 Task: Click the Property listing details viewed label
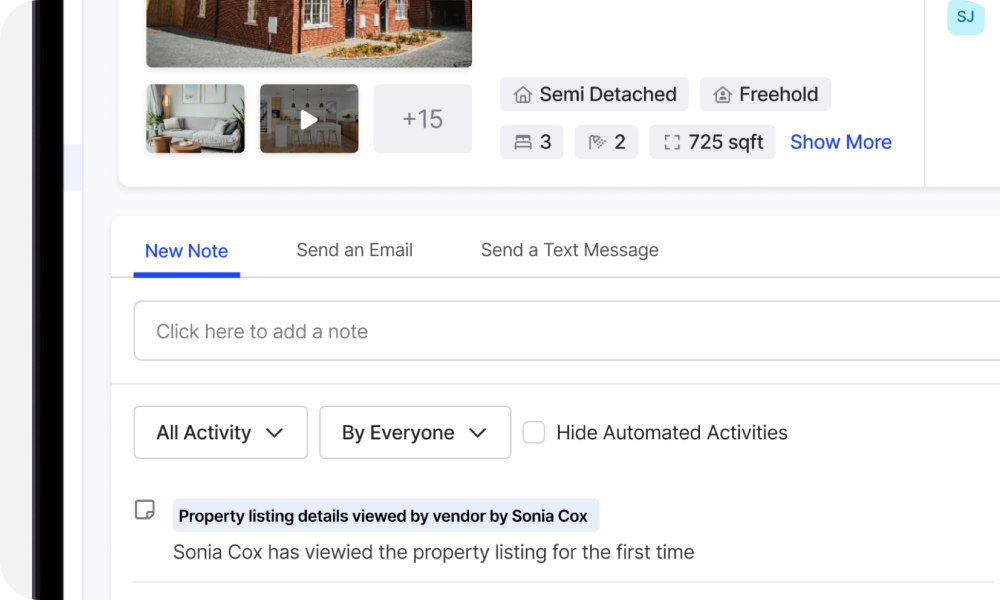pos(385,516)
